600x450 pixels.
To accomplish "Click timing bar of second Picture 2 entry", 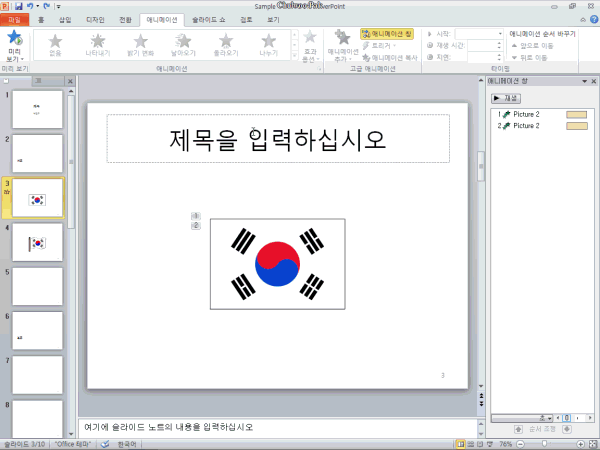I will coord(577,126).
